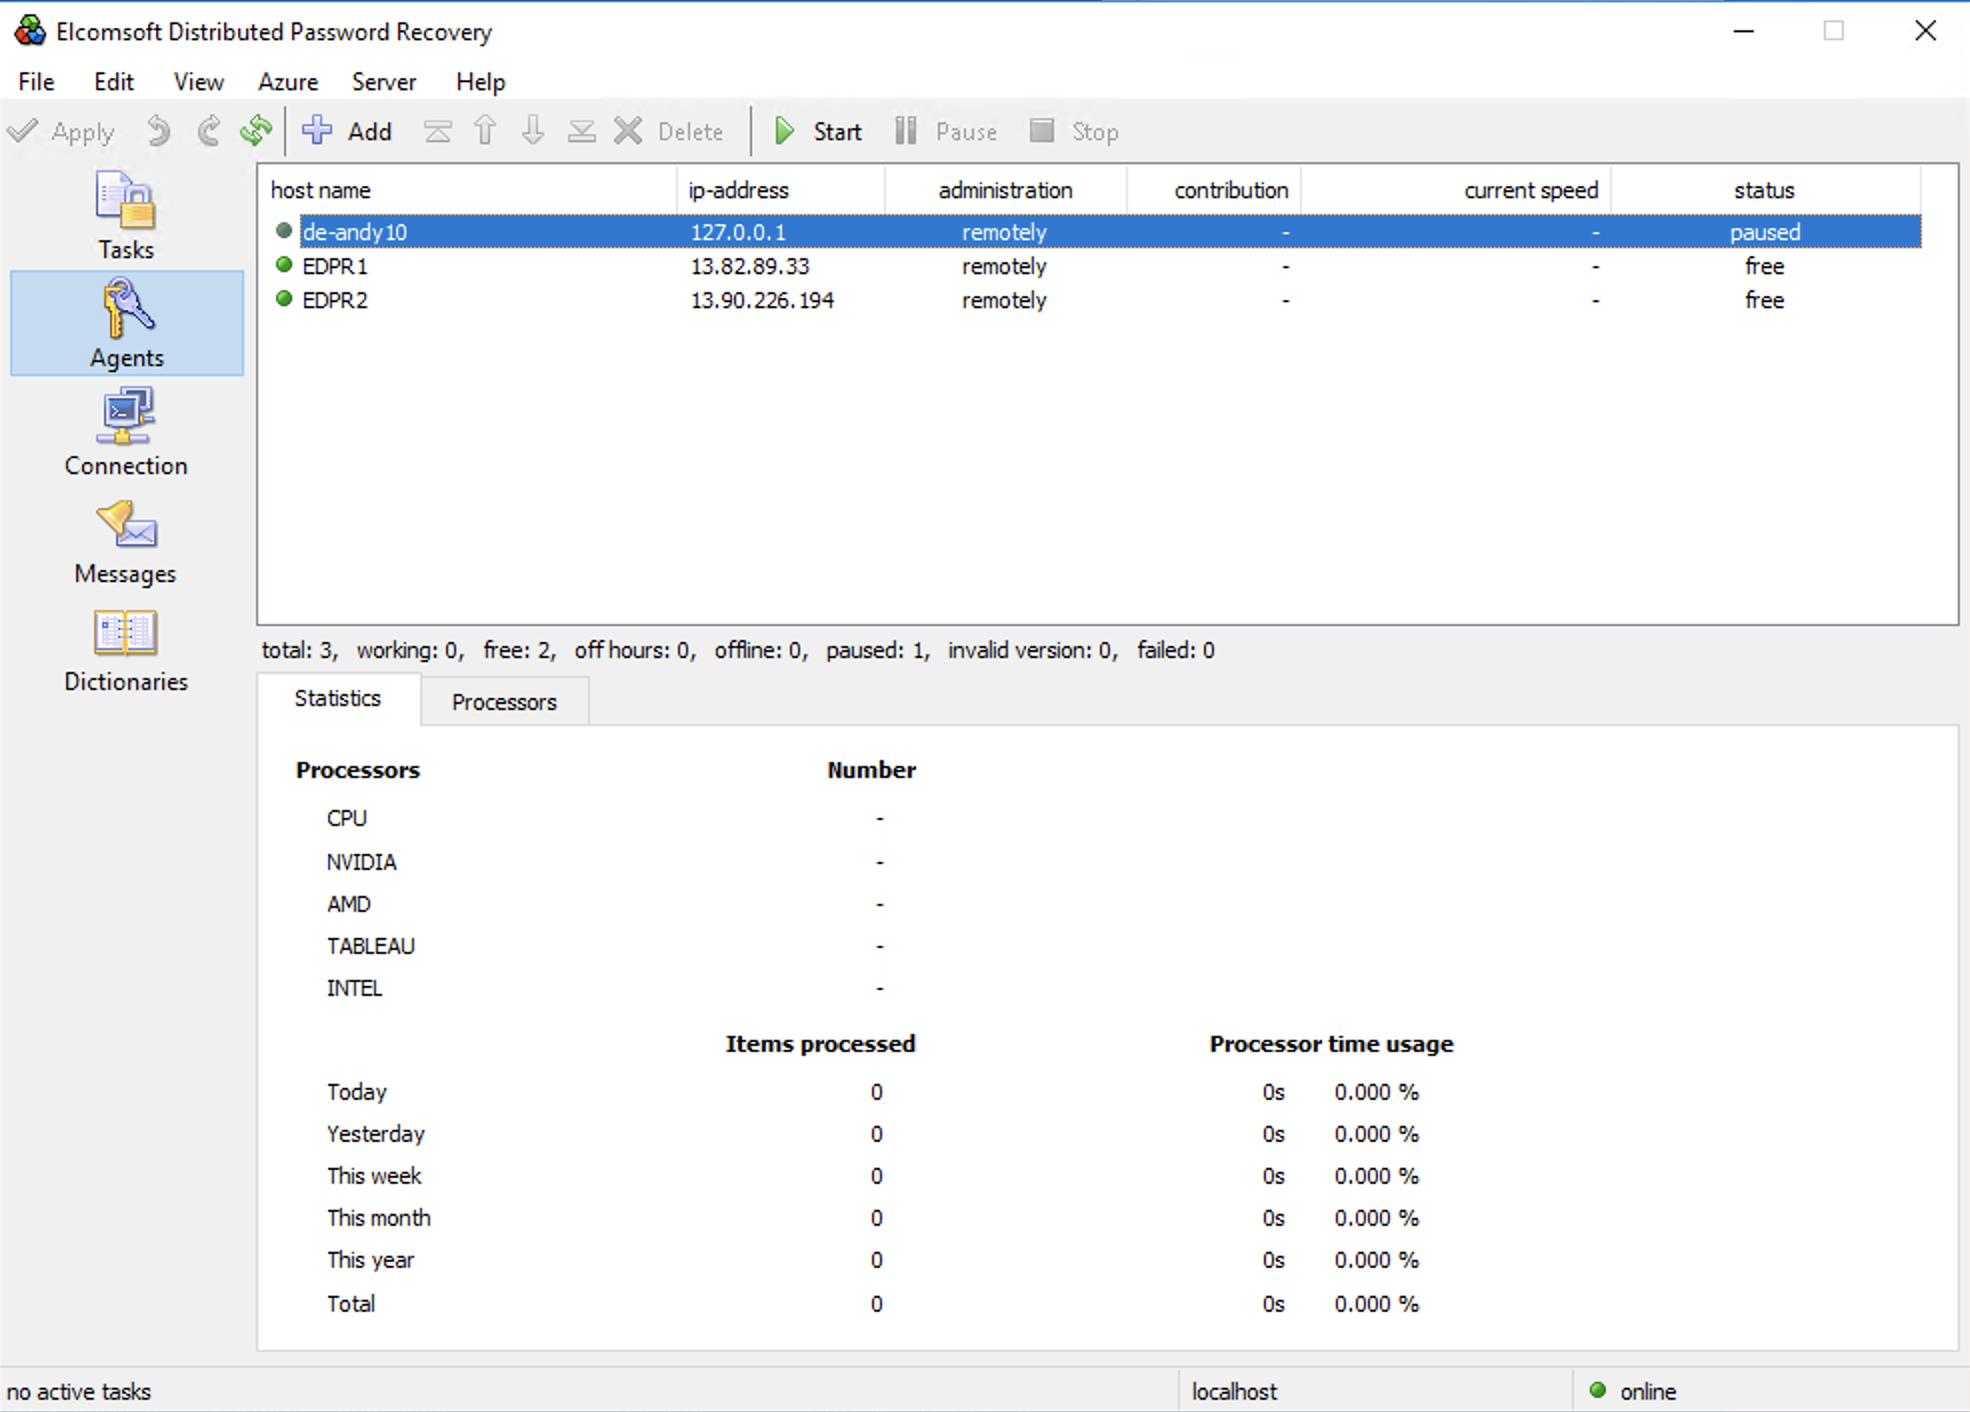Click the green status dot of EDPR1
This screenshot has width=1970, height=1412.
coord(284,265)
